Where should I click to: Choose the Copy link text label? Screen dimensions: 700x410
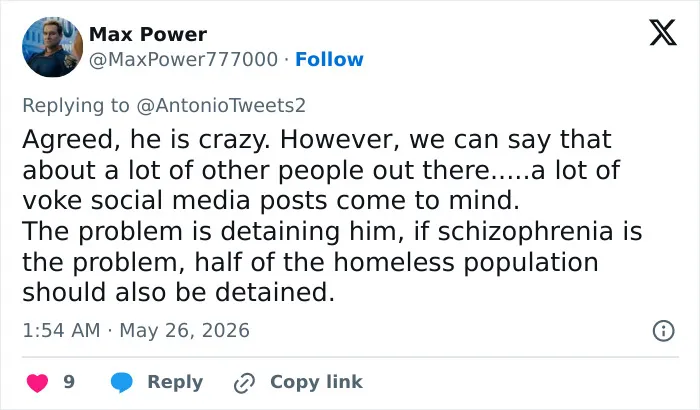(x=316, y=382)
